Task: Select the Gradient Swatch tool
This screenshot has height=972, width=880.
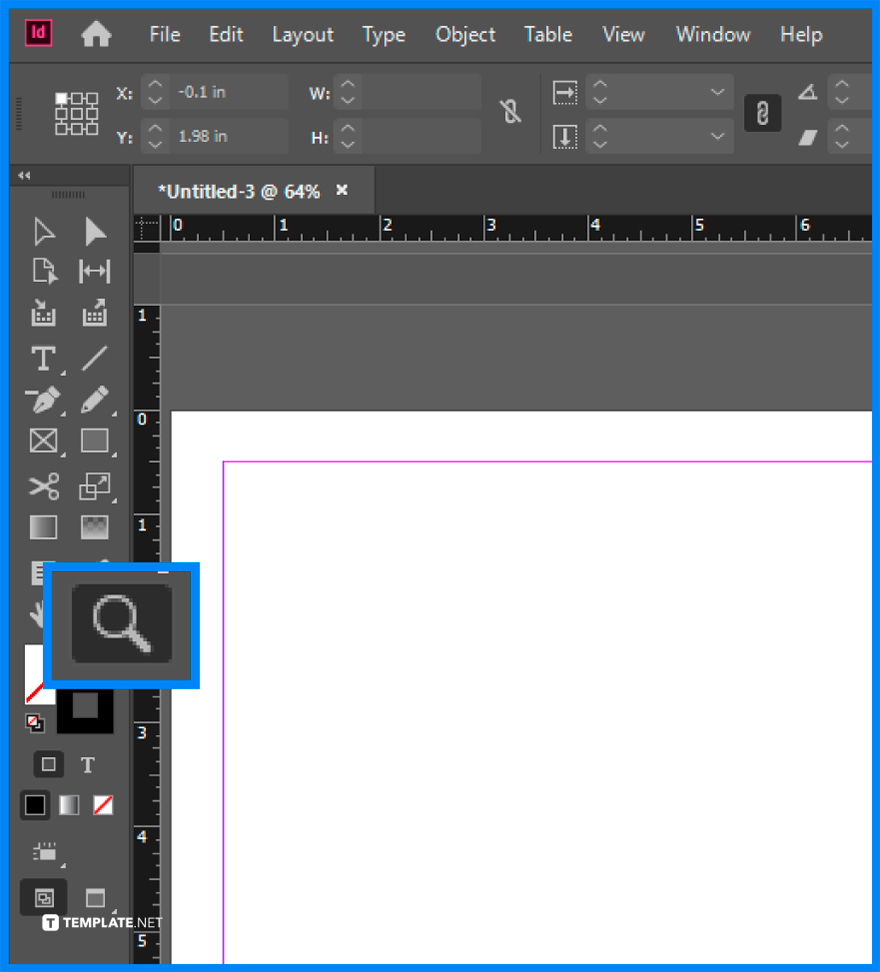Action: [x=44, y=527]
